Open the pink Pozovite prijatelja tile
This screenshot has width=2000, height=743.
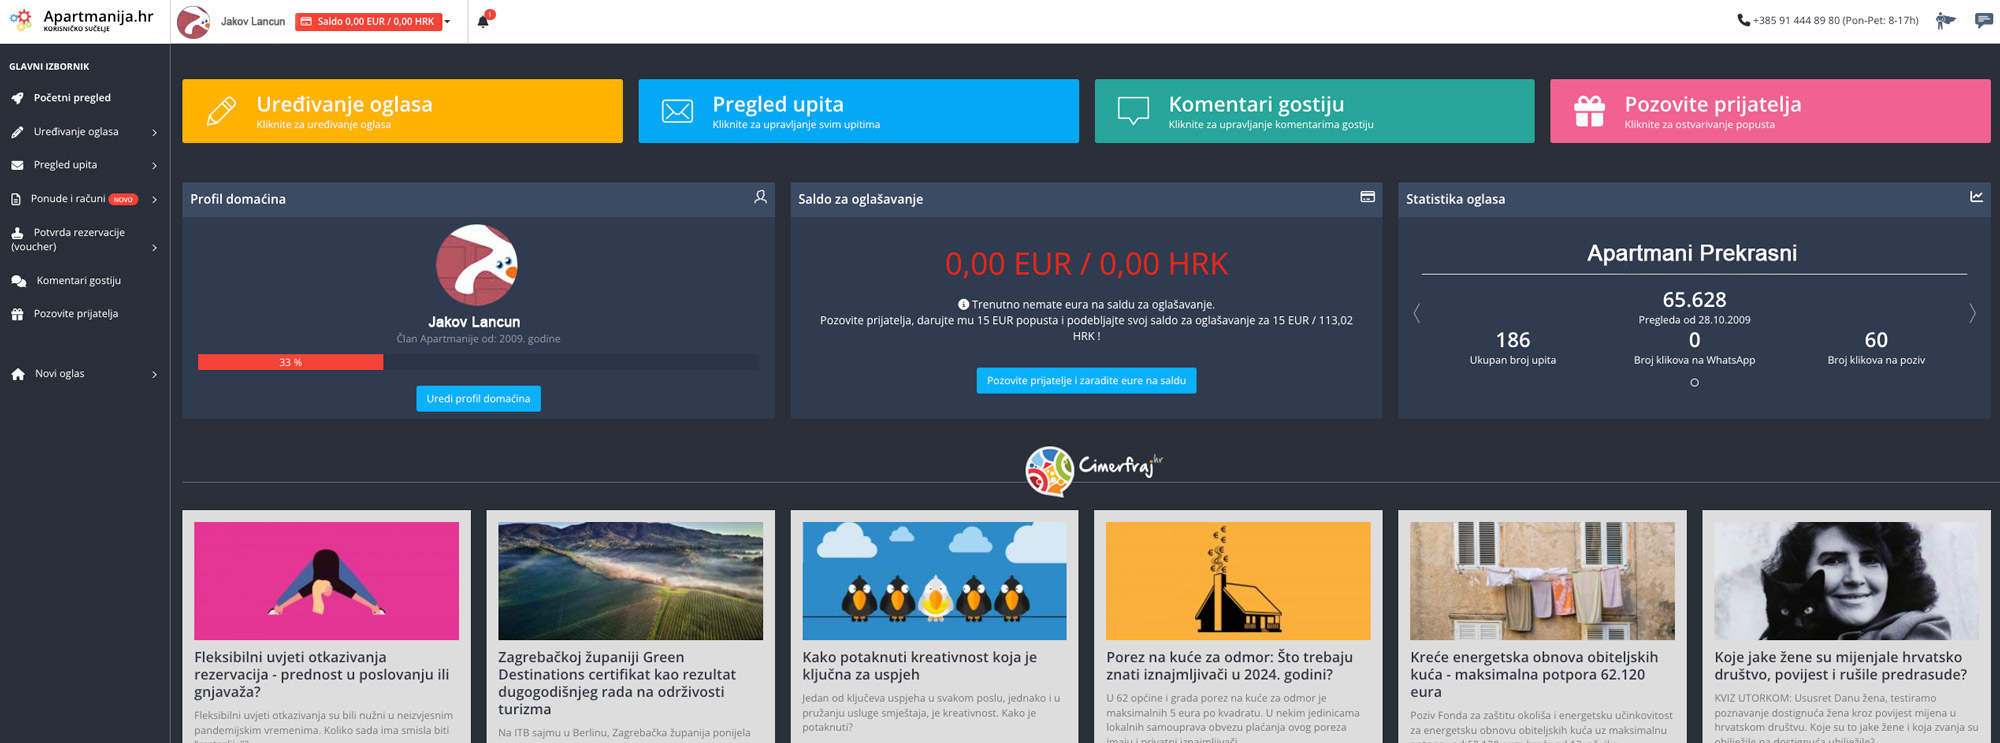[x=1770, y=111]
